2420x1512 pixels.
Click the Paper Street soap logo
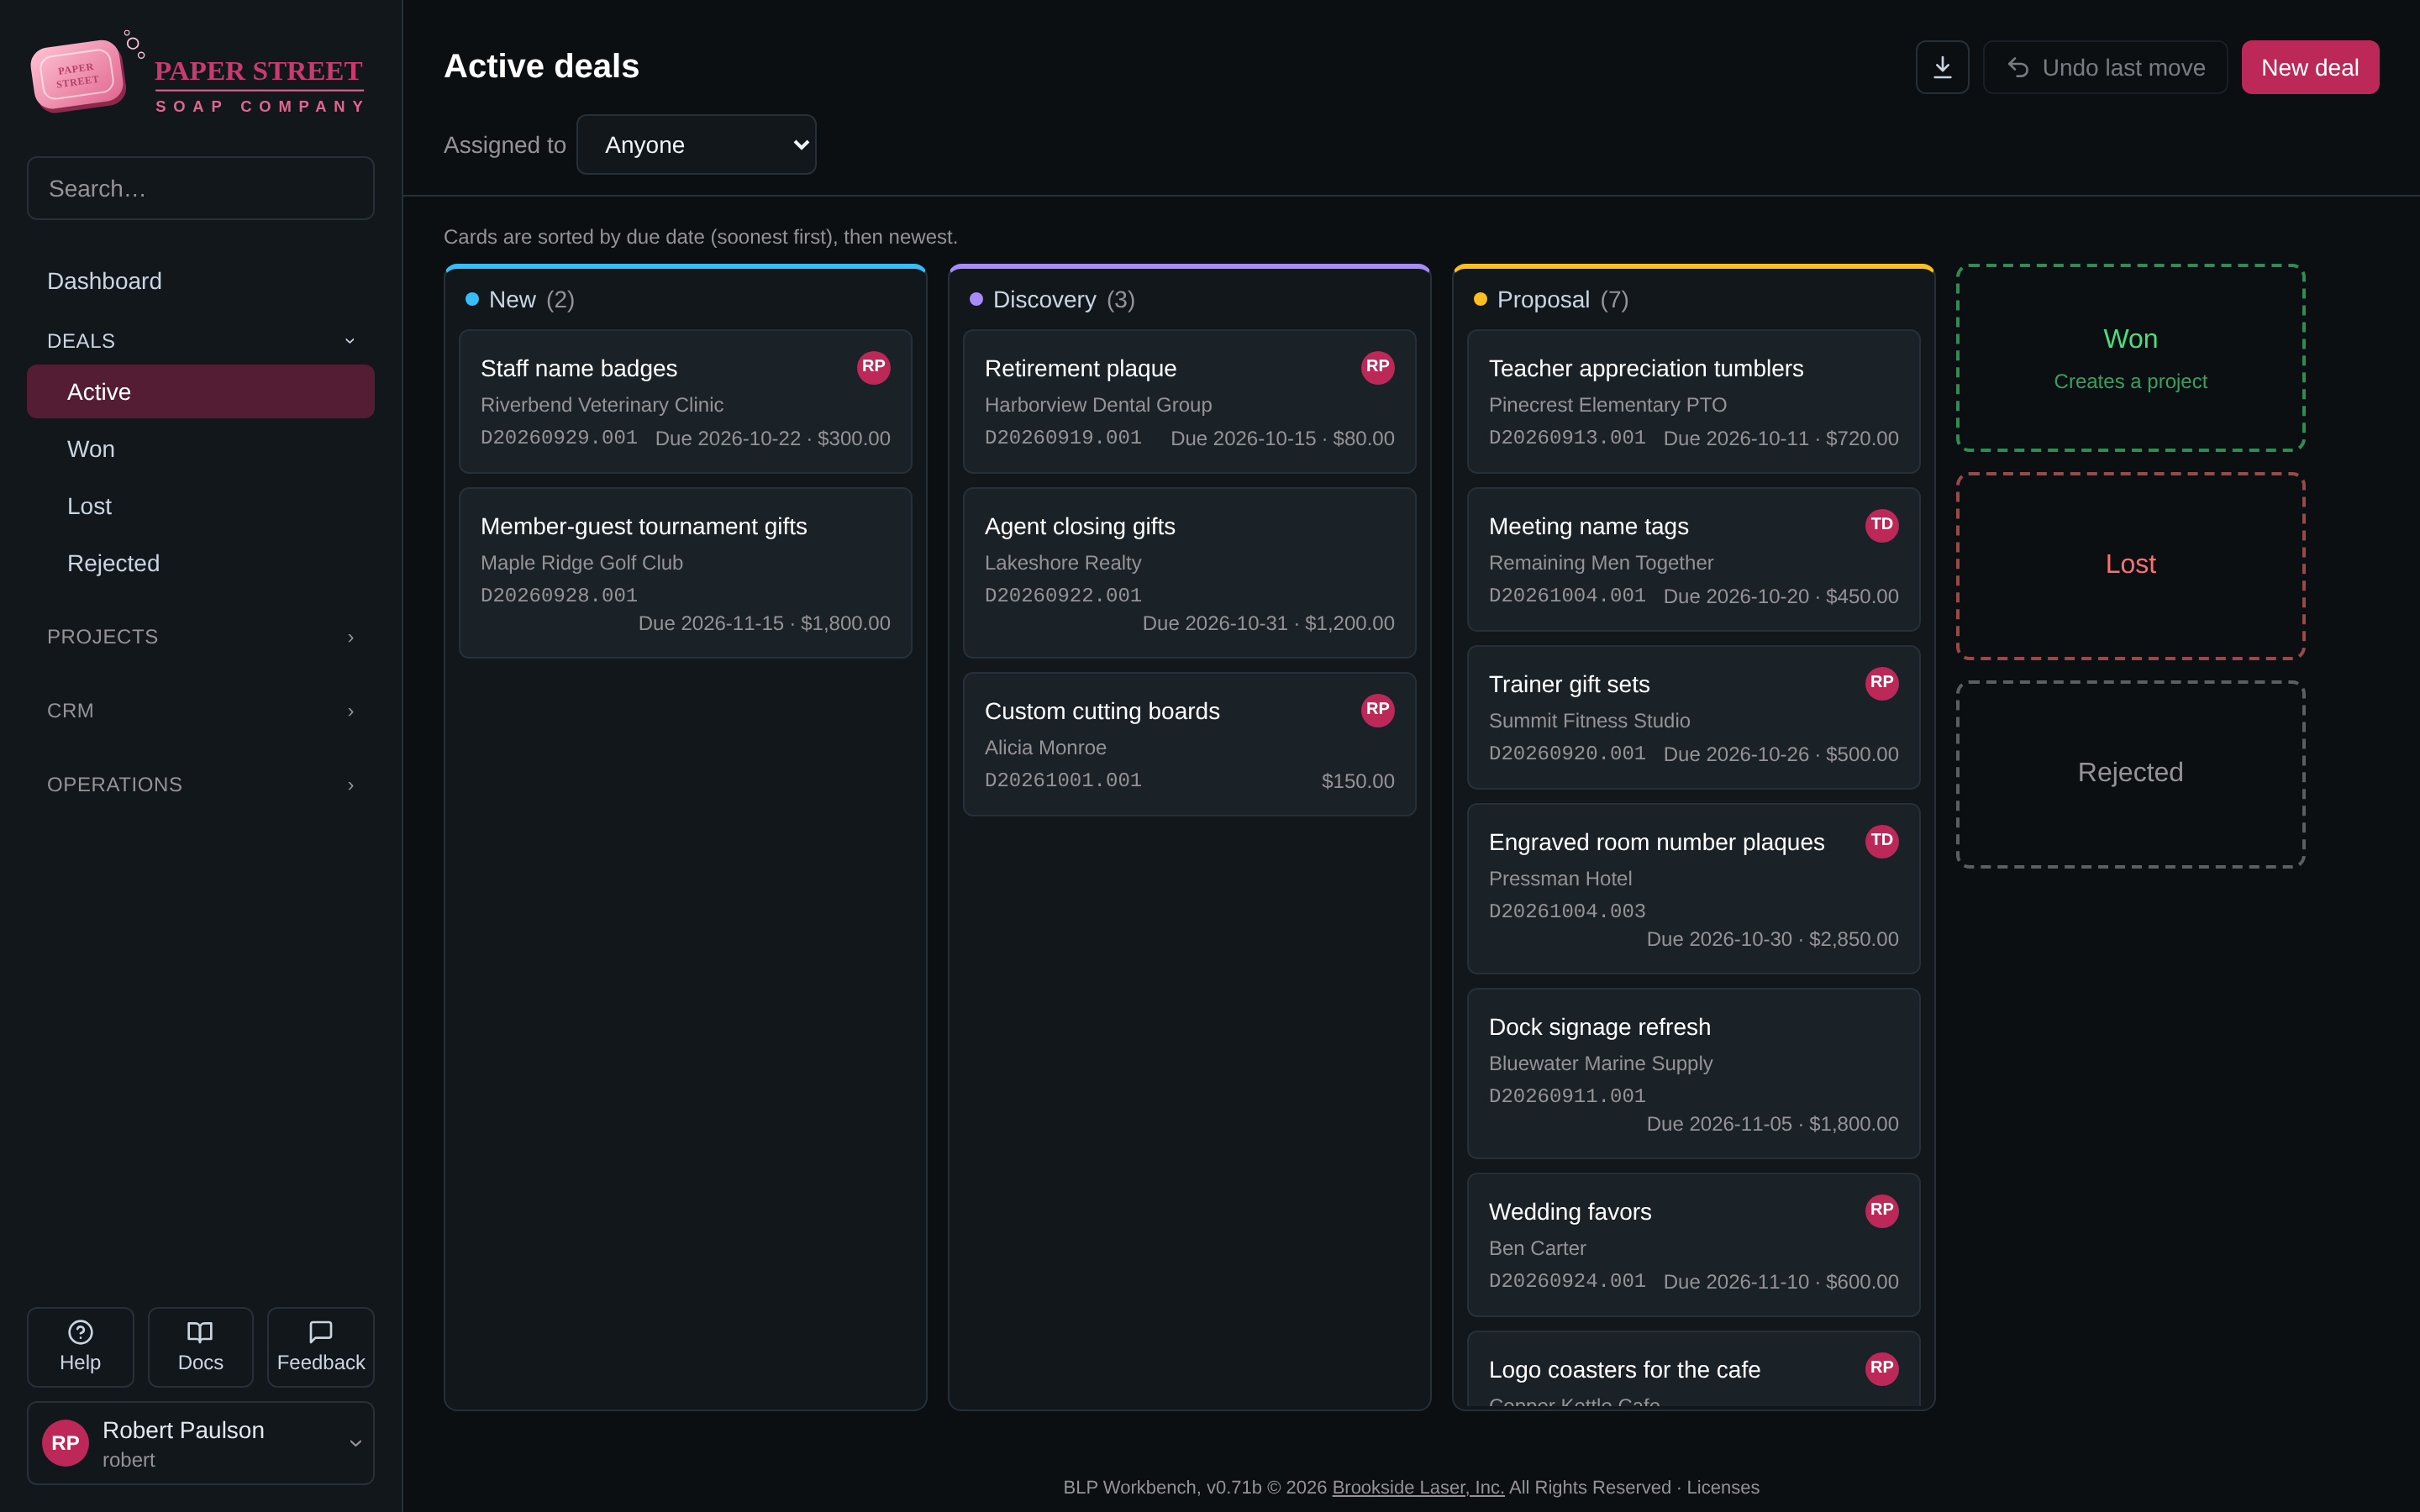pos(200,74)
